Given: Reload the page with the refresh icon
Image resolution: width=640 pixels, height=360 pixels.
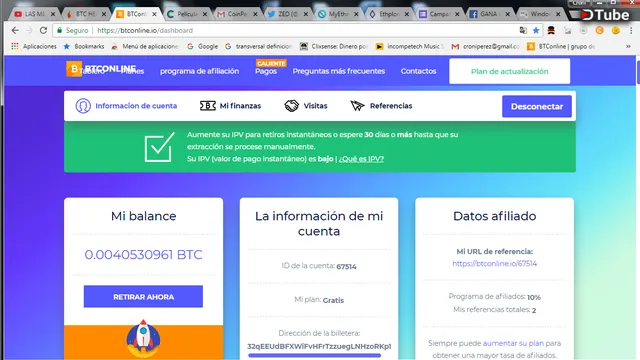Looking at the screenshot, I should (x=43, y=31).
